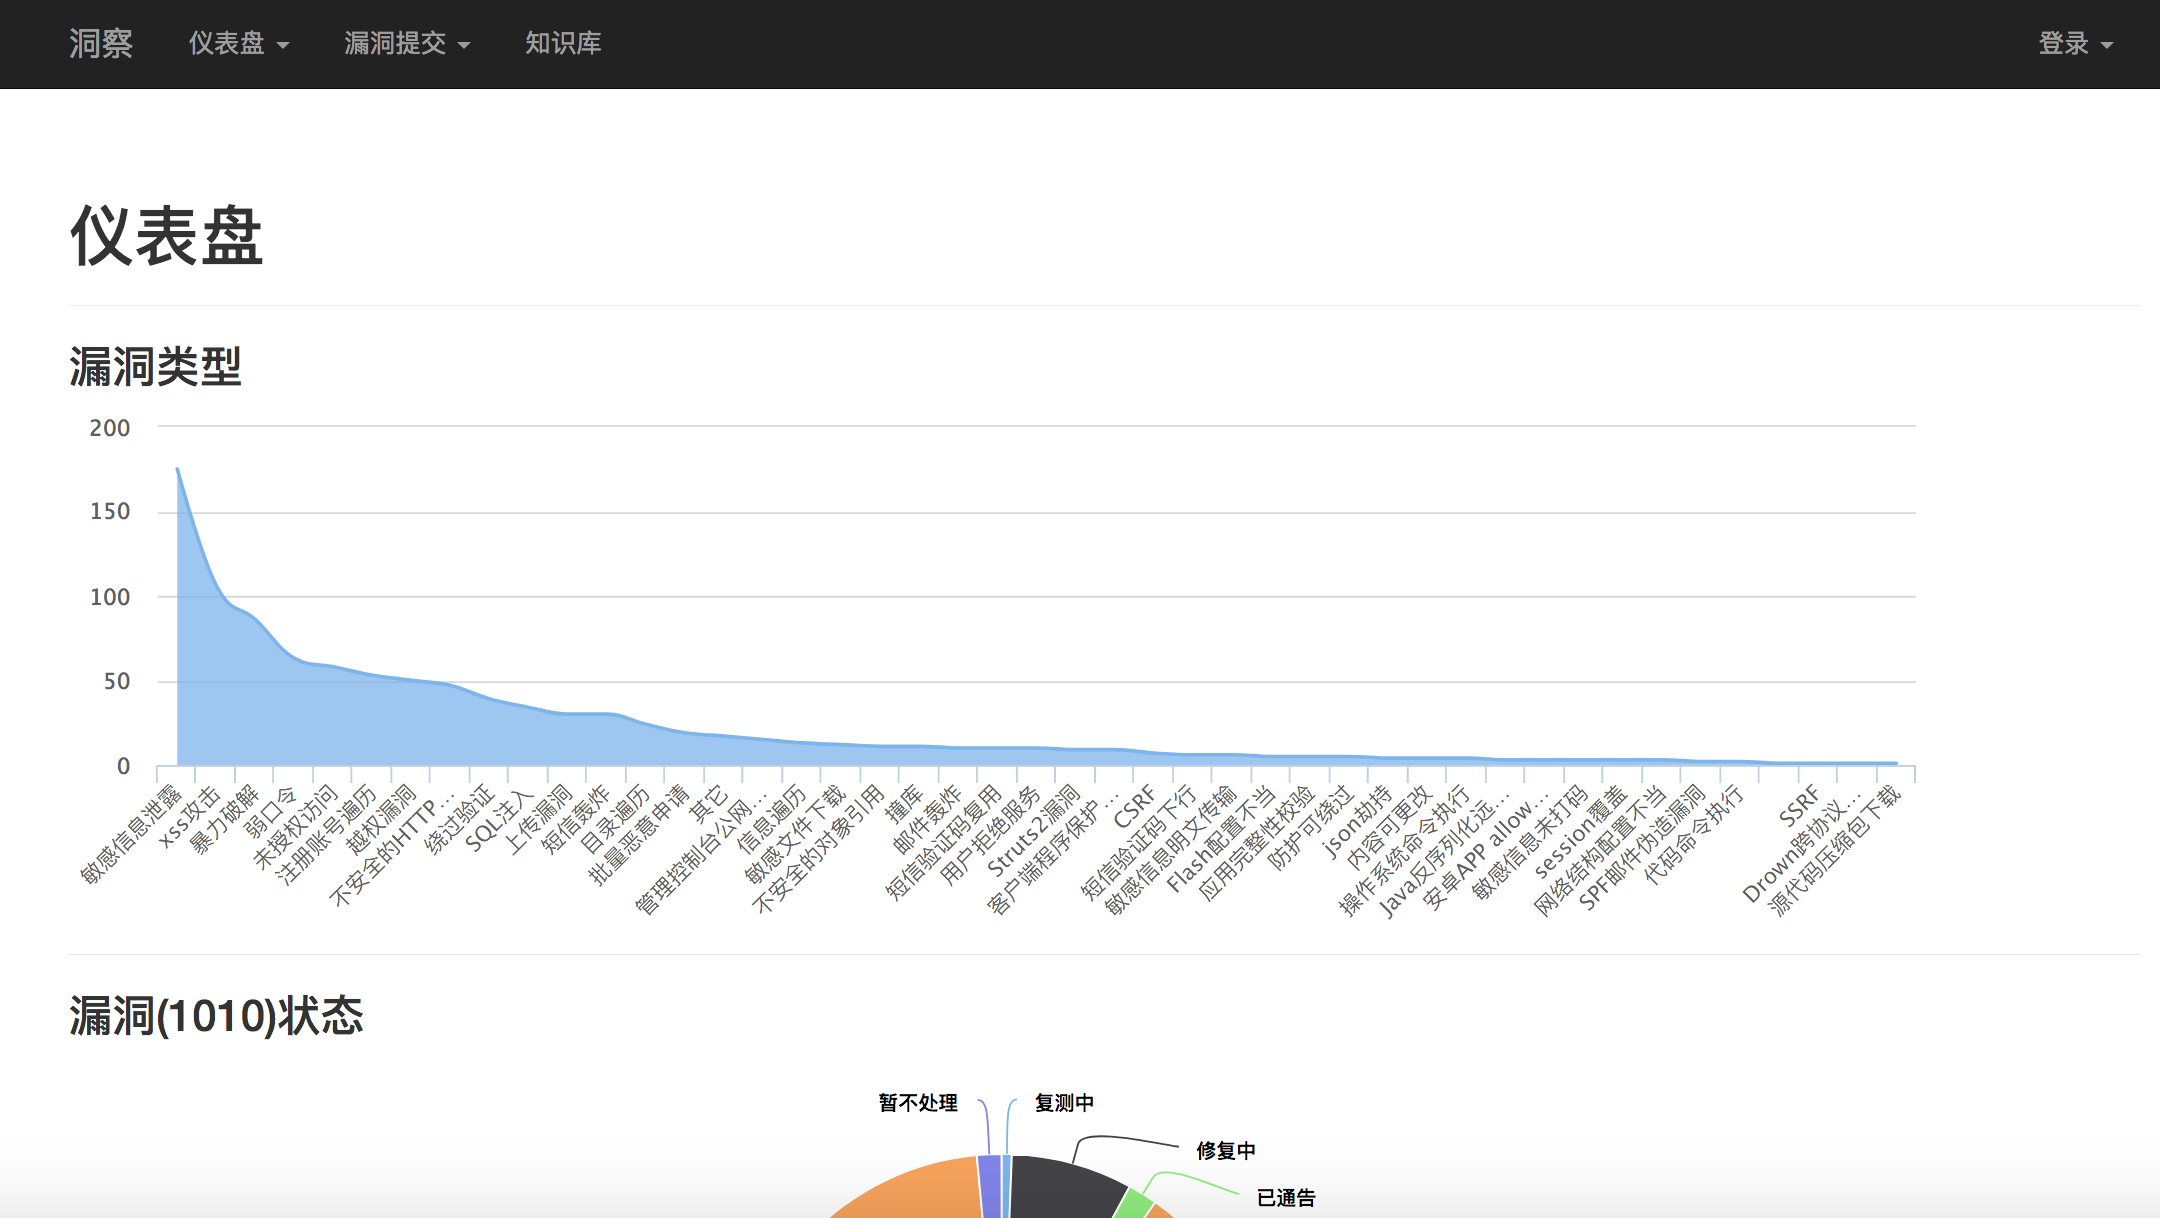
Task: Click the 漏洞(1010)状态 heading
Action: coord(216,1016)
